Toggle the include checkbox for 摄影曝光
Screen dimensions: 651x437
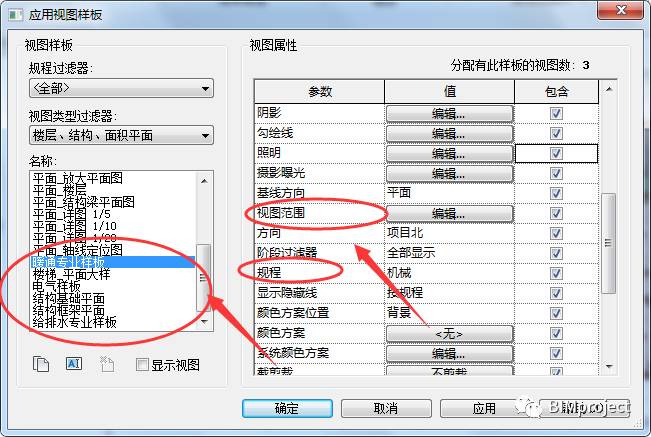pos(556,173)
